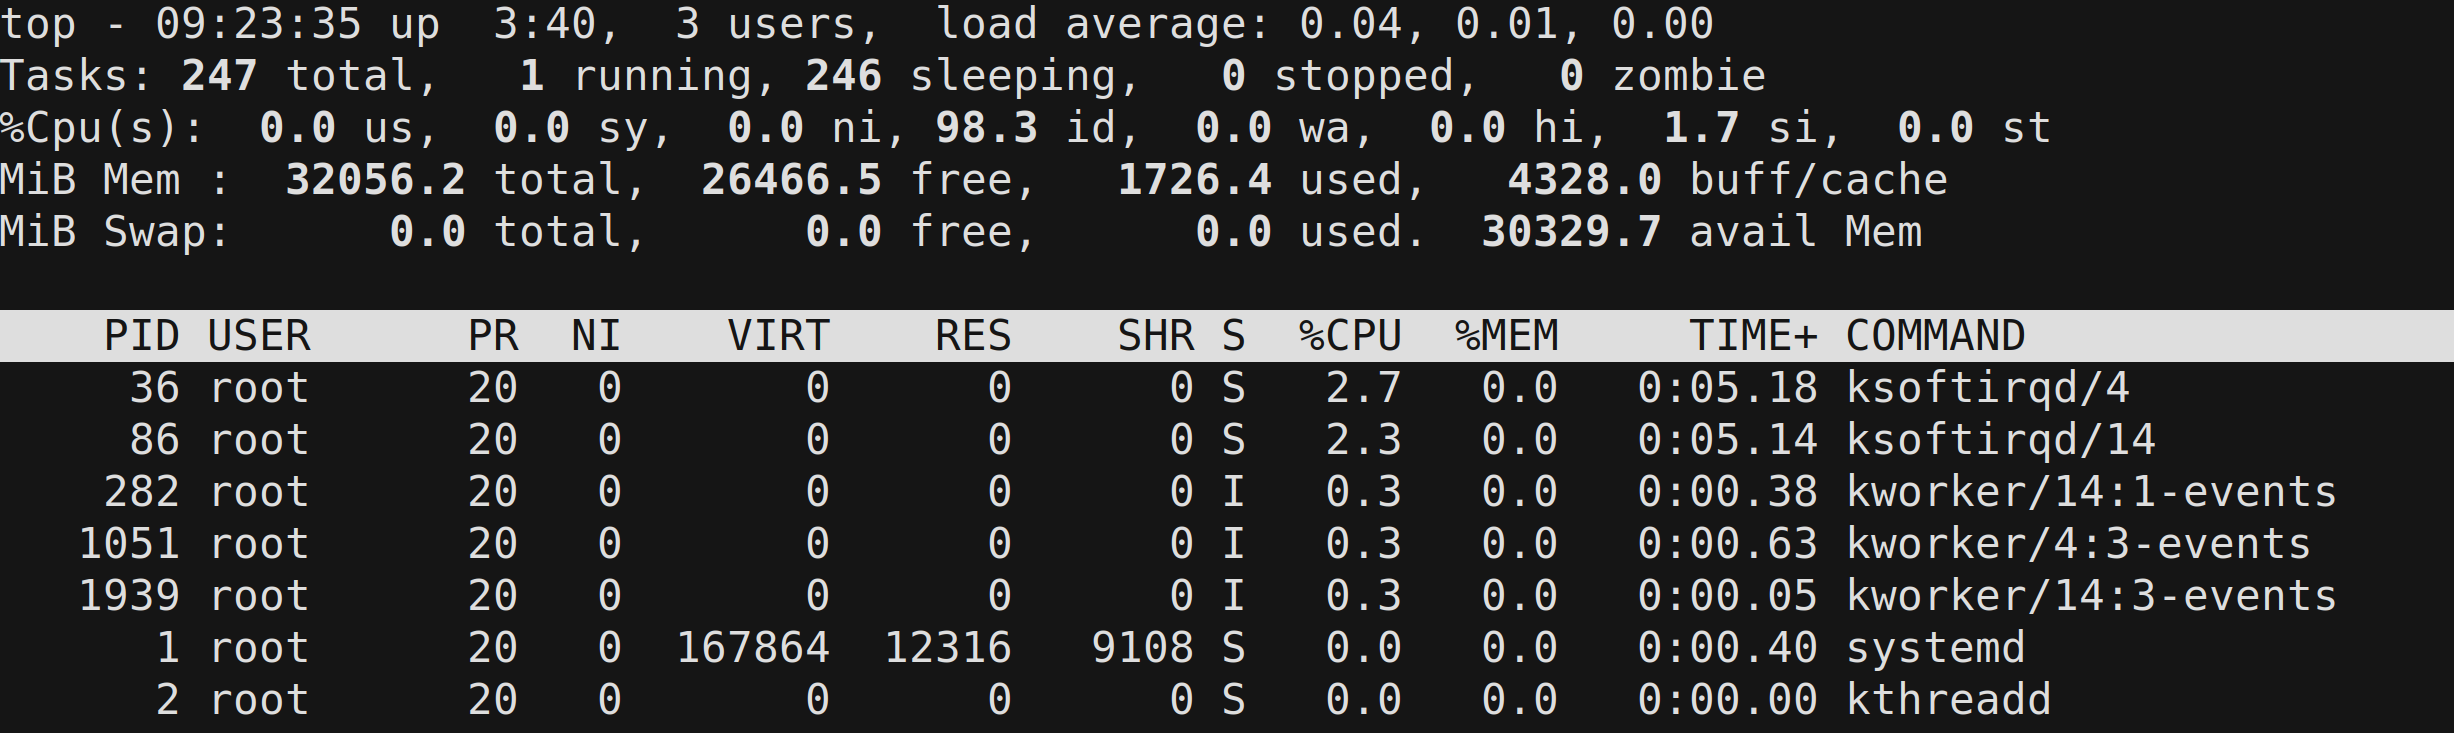Click the TIME+ column header
The height and width of the screenshot is (733, 2454).
tap(1754, 336)
